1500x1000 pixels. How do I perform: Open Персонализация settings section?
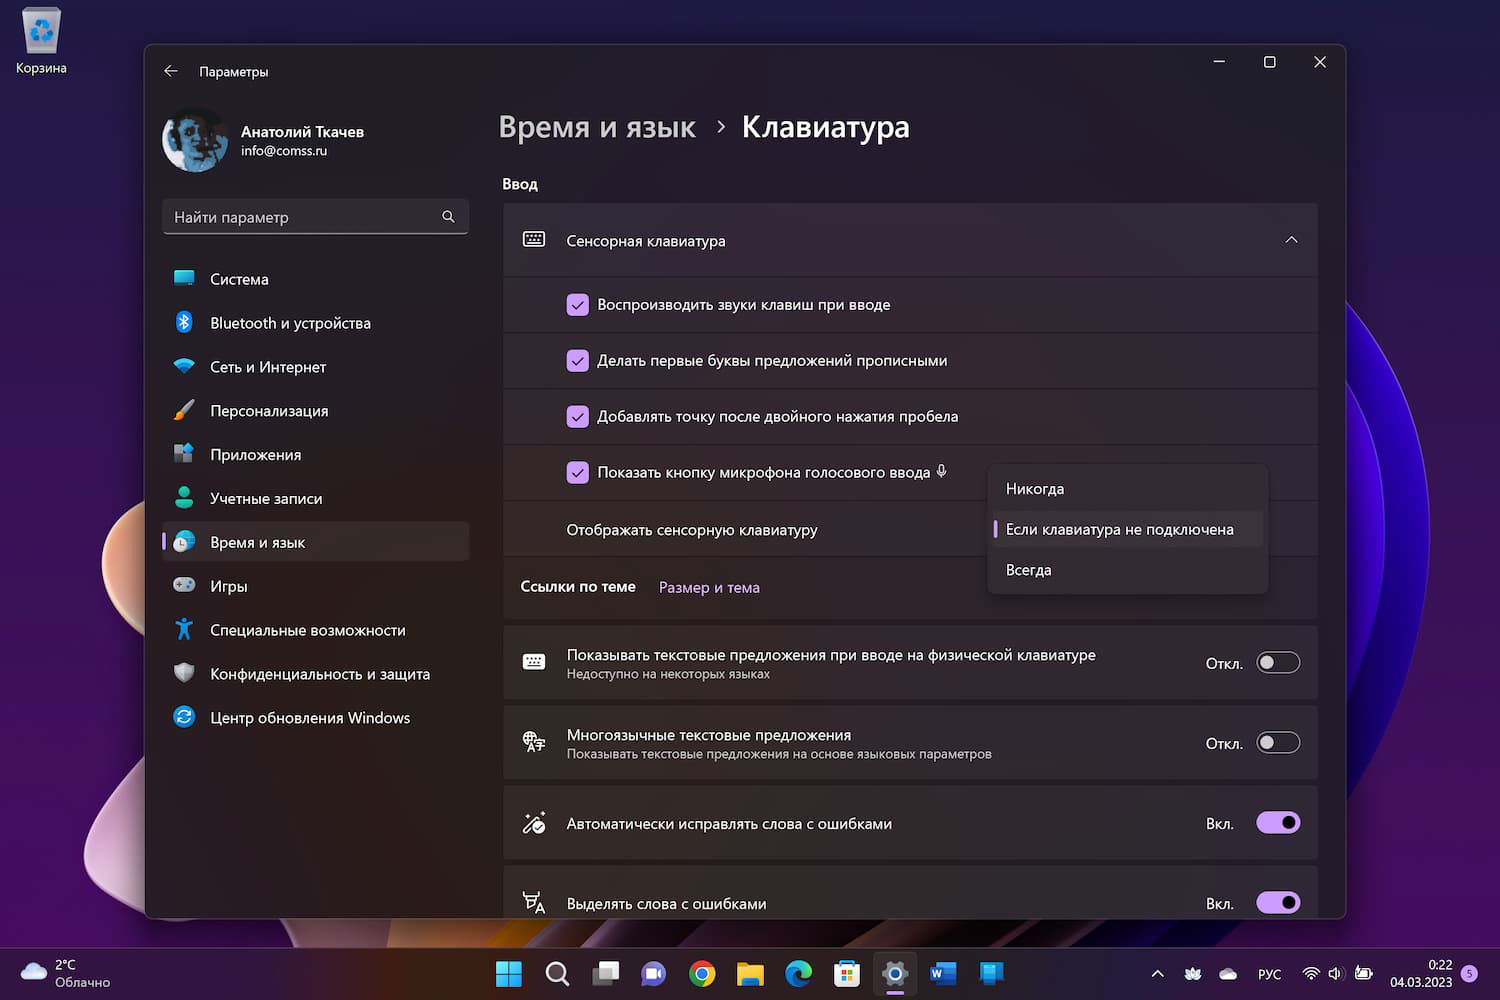coord(315,411)
